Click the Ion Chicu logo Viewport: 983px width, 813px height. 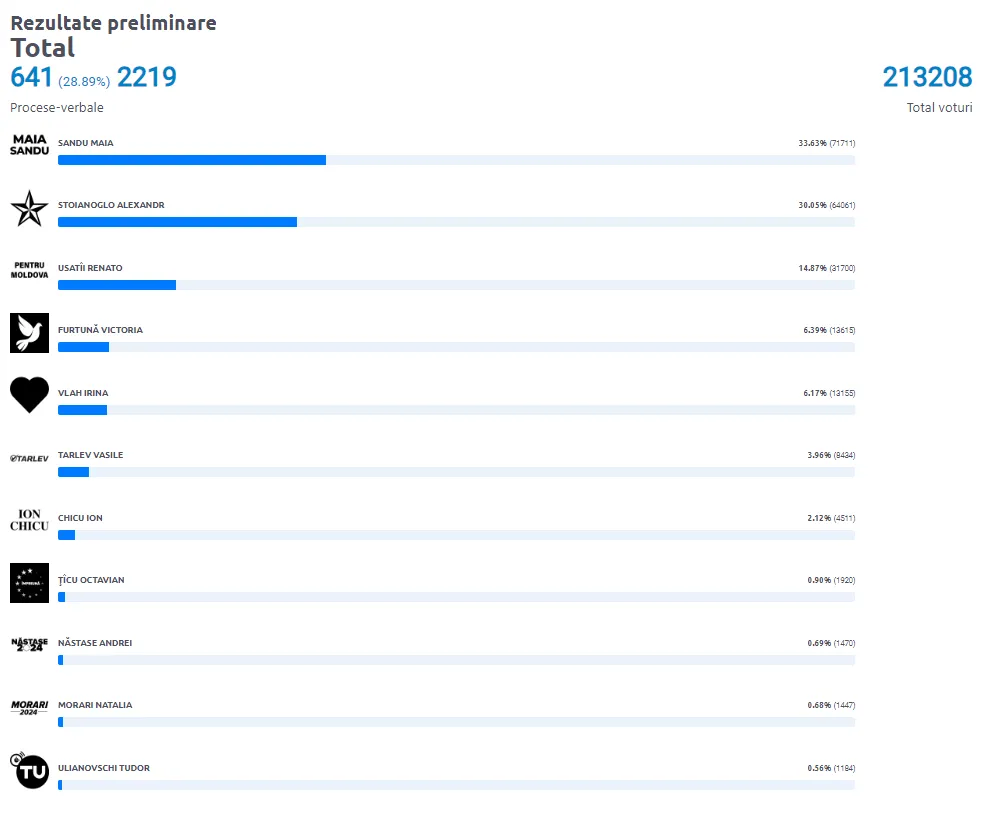click(x=29, y=520)
